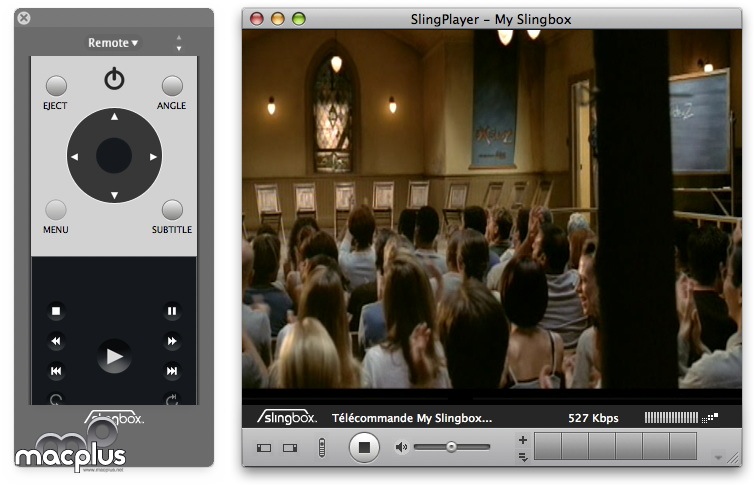Click the third empty favorite channel slot
756x487 pixels.
(602, 446)
